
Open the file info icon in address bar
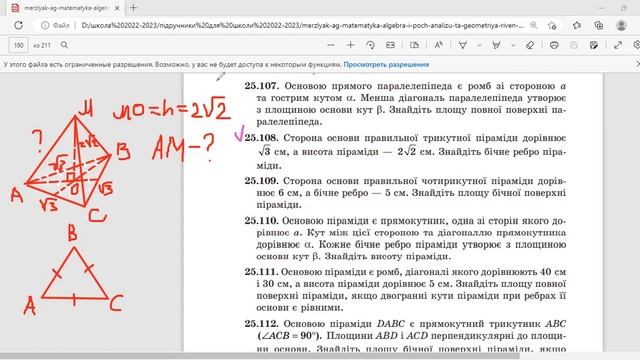45,25
